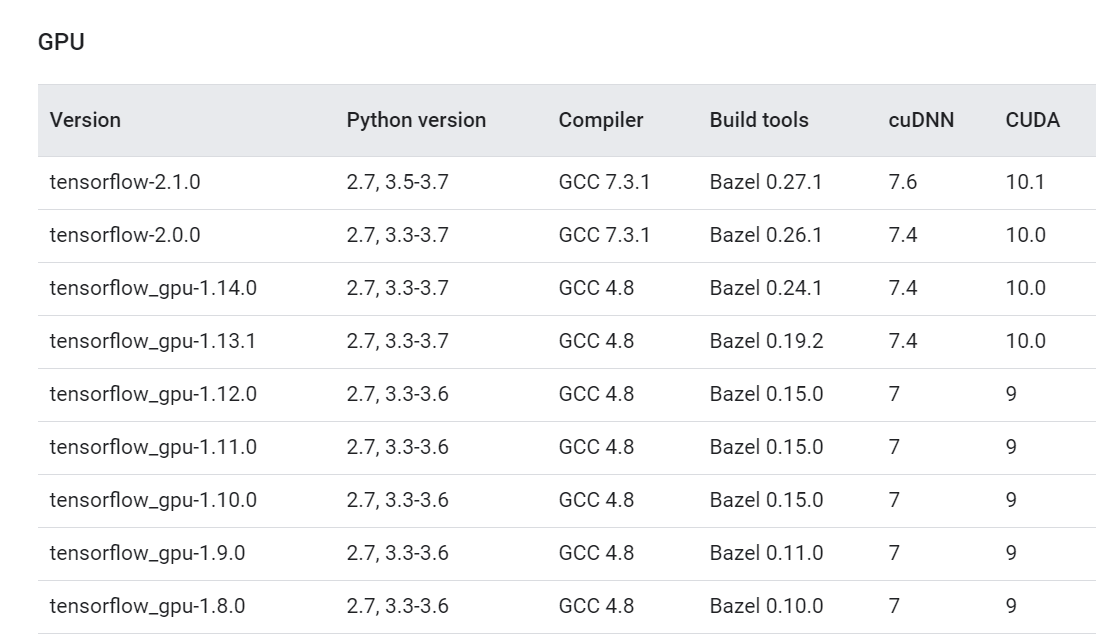The width and height of the screenshot is (1116, 635).
Task: Click the tensorflow_gpu-1.13.1 row label
Action: click(153, 341)
